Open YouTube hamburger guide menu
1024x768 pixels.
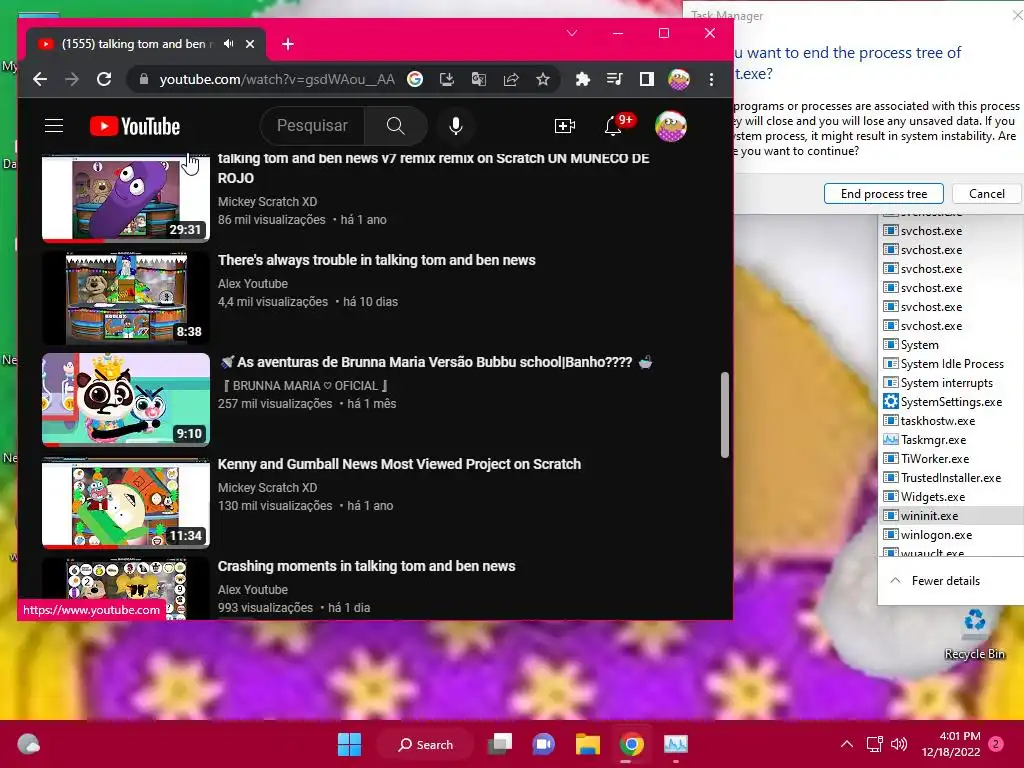[54, 126]
